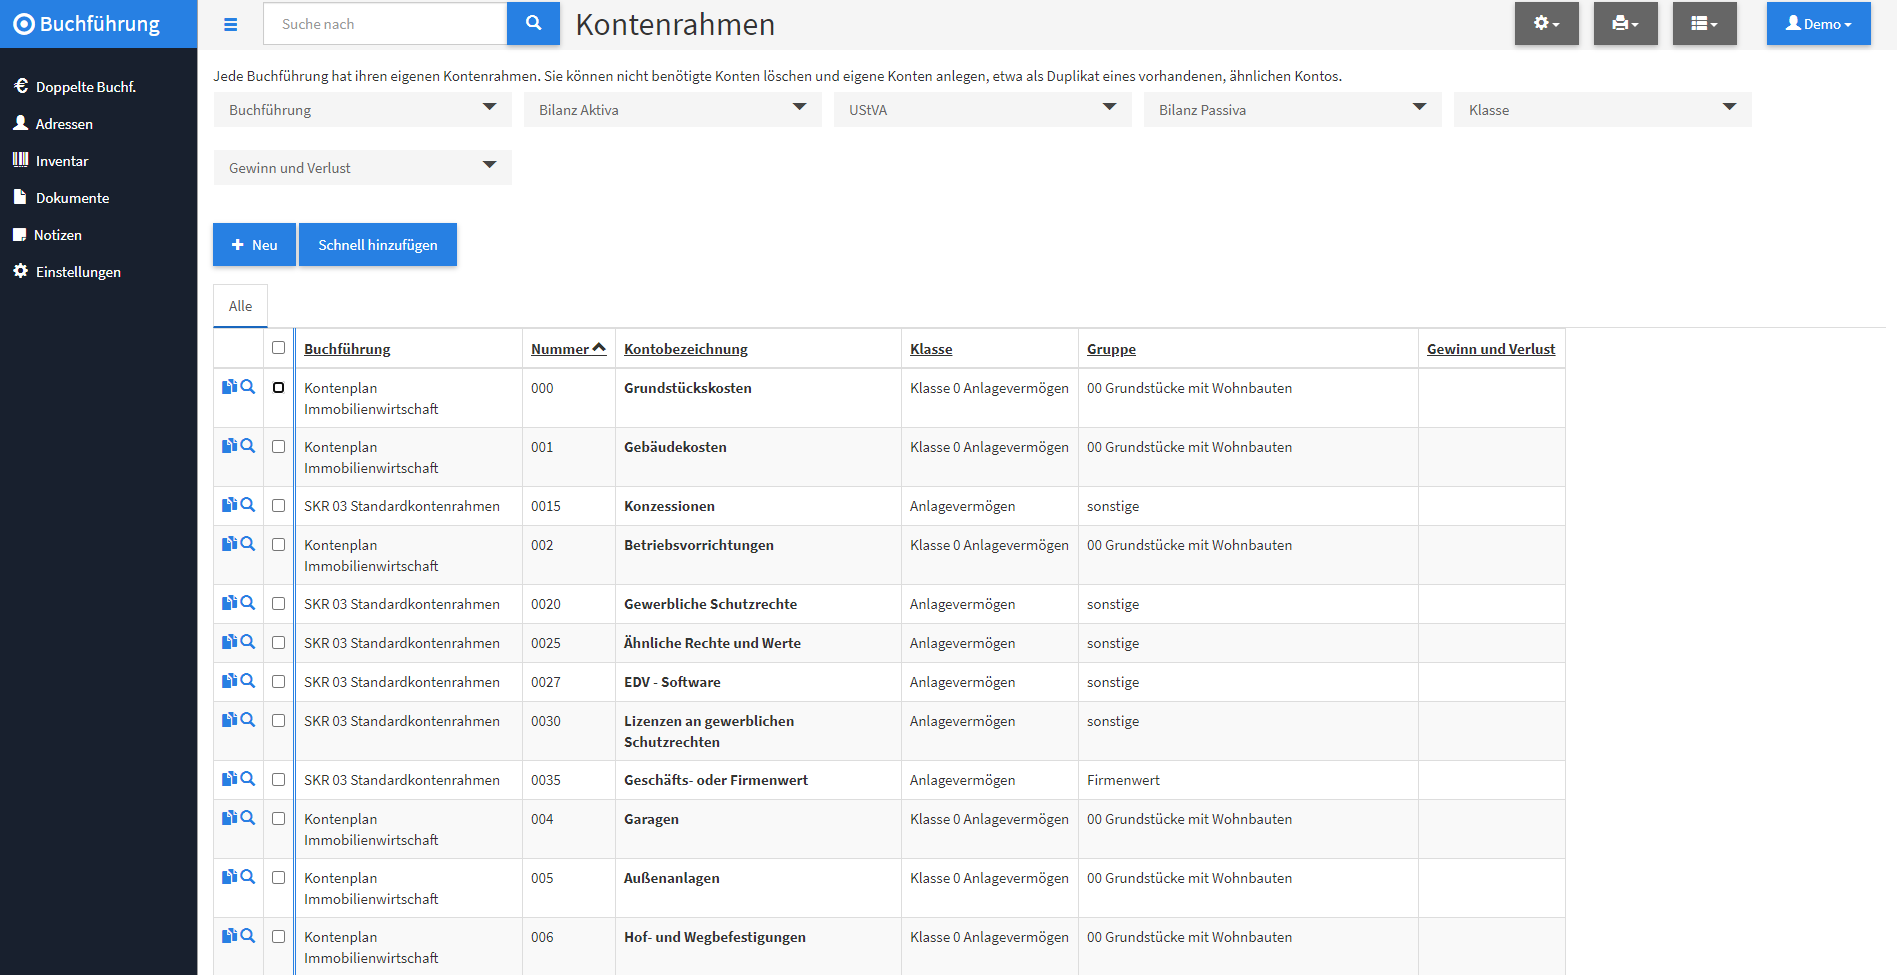Click the Schnell hinzufügen button
This screenshot has width=1897, height=975.
(x=378, y=244)
